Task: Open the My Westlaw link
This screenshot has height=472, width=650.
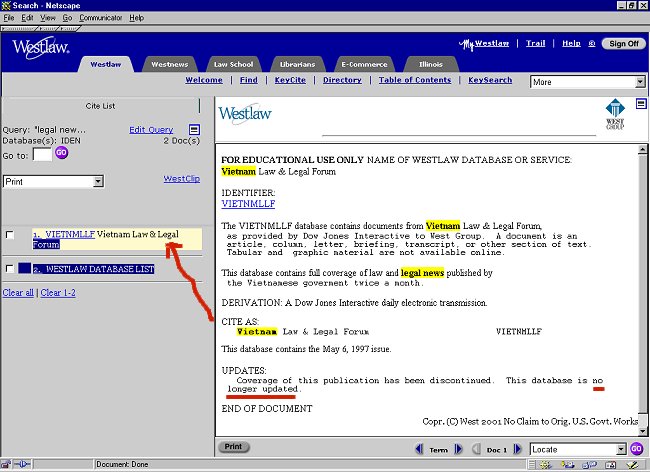Action: point(484,44)
